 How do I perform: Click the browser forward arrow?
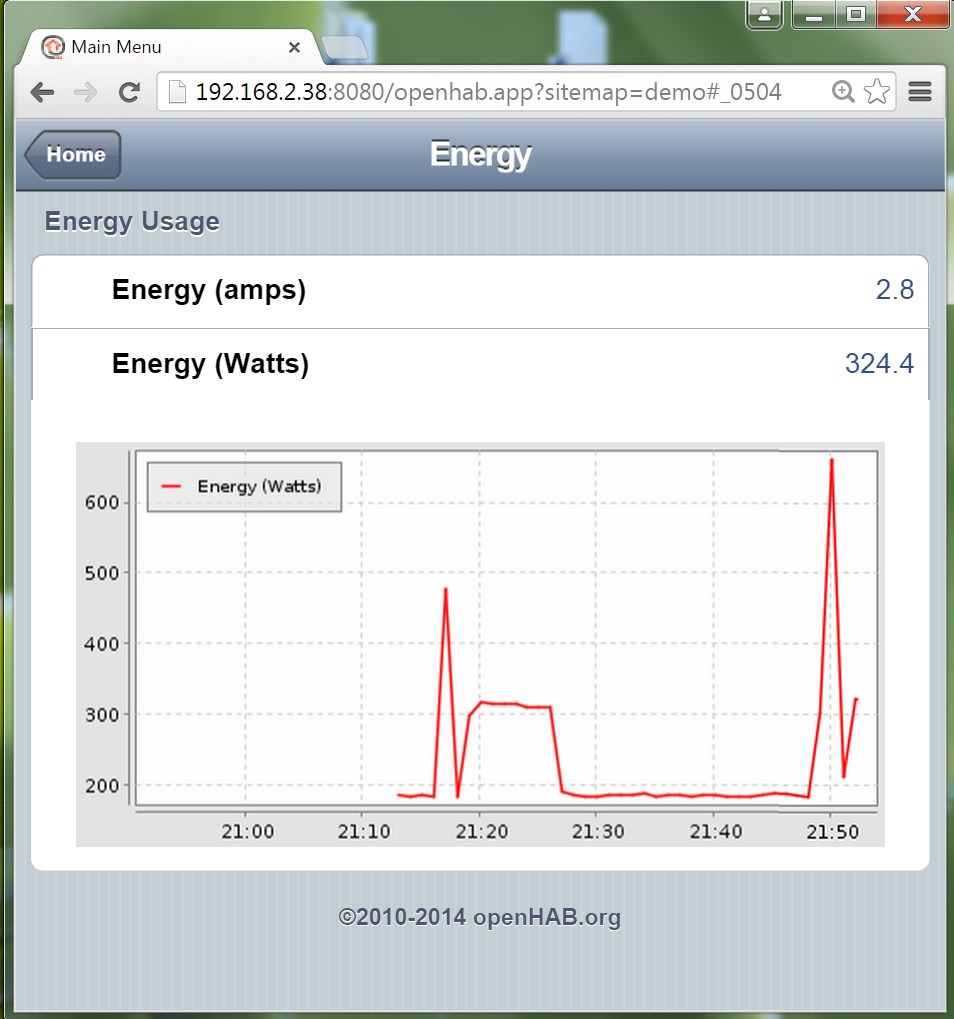[86, 91]
